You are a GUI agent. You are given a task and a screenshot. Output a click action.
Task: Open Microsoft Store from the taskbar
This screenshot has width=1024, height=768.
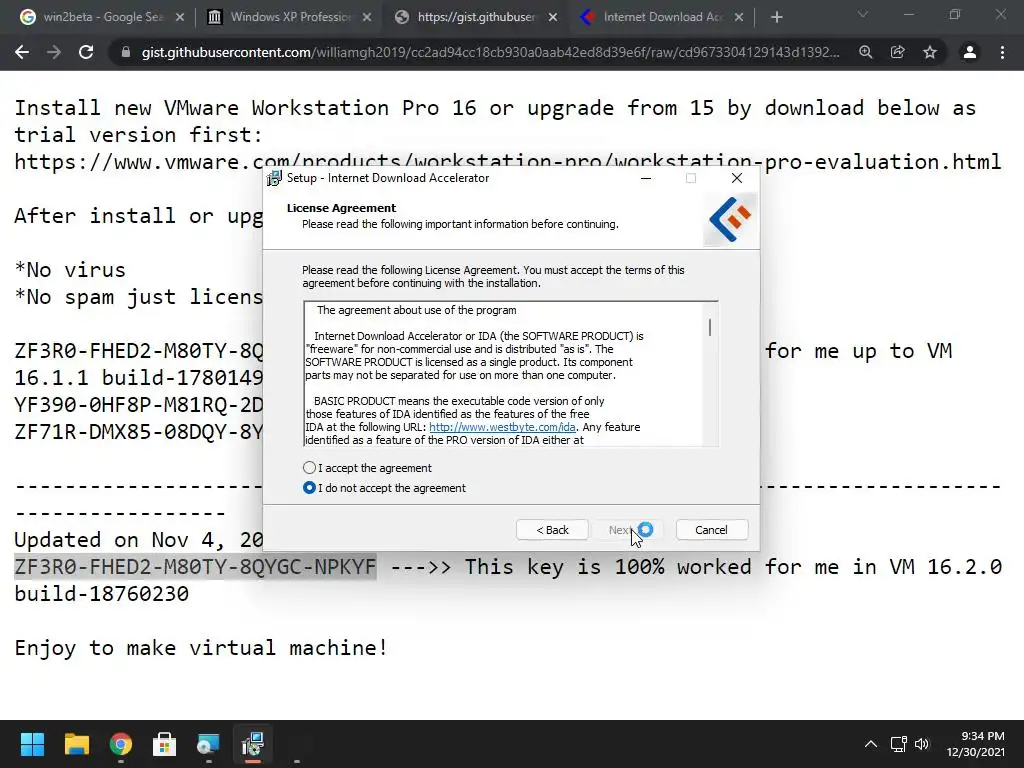165,744
